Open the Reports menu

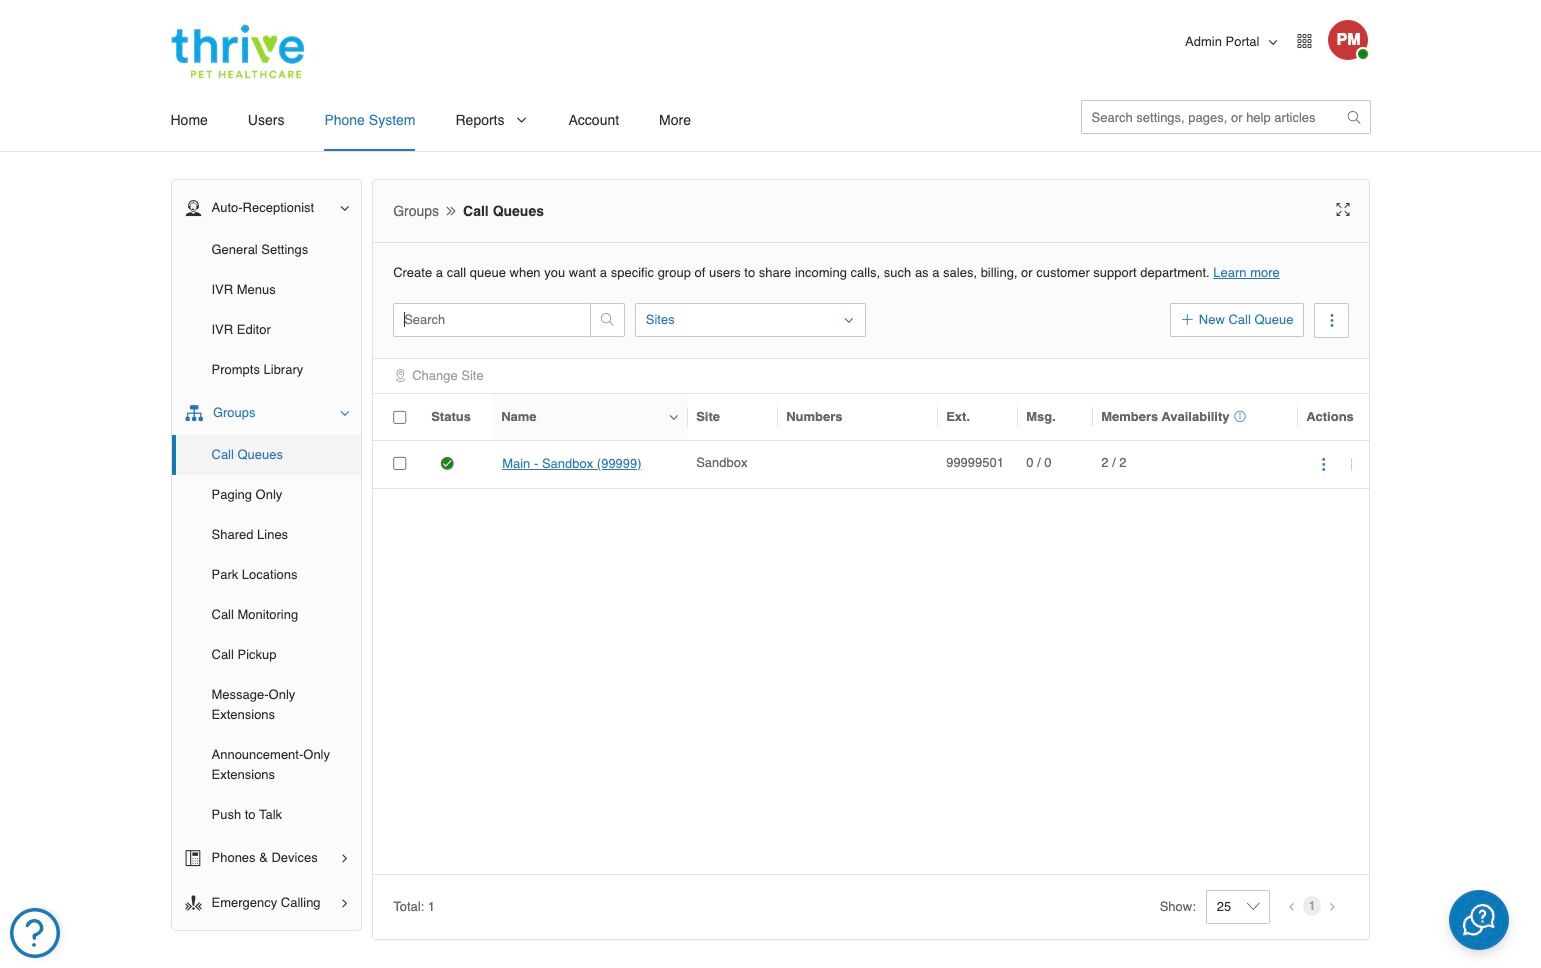(x=490, y=120)
